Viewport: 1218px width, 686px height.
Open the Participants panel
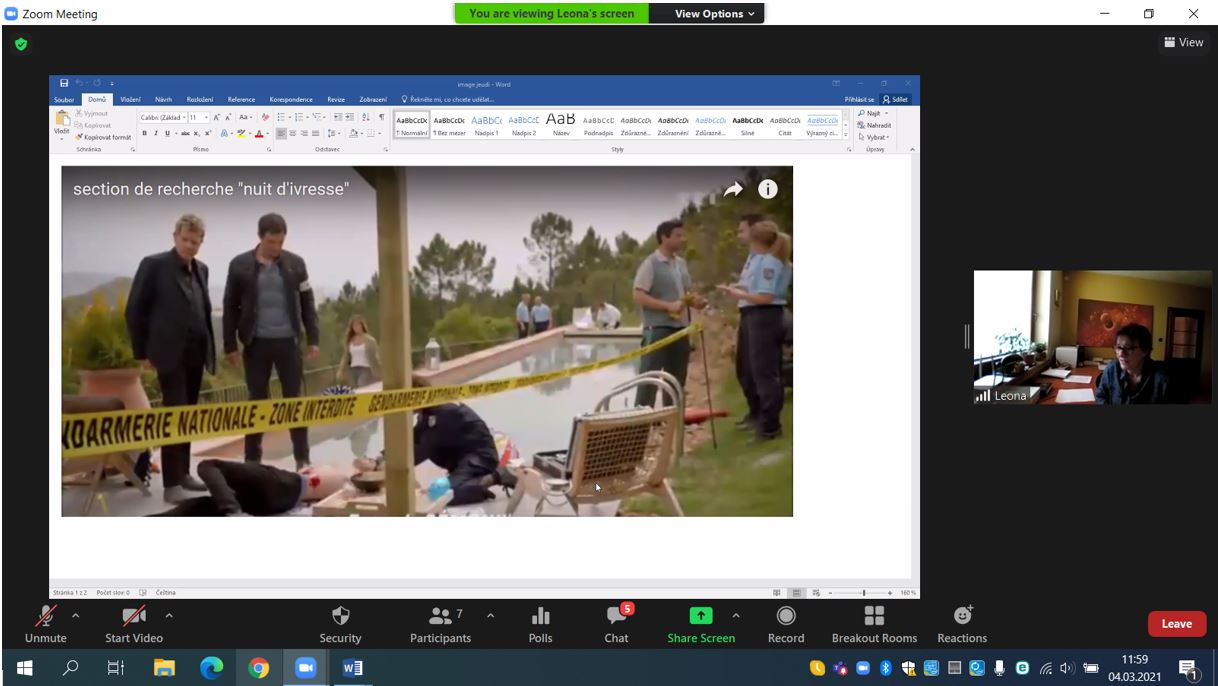coord(440,625)
